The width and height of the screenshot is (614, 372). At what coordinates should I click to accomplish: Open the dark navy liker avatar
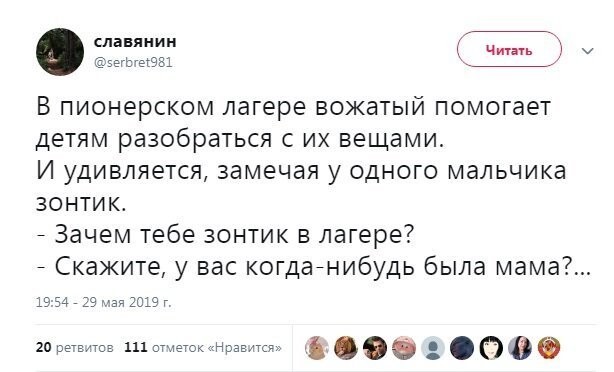[x=462, y=348]
